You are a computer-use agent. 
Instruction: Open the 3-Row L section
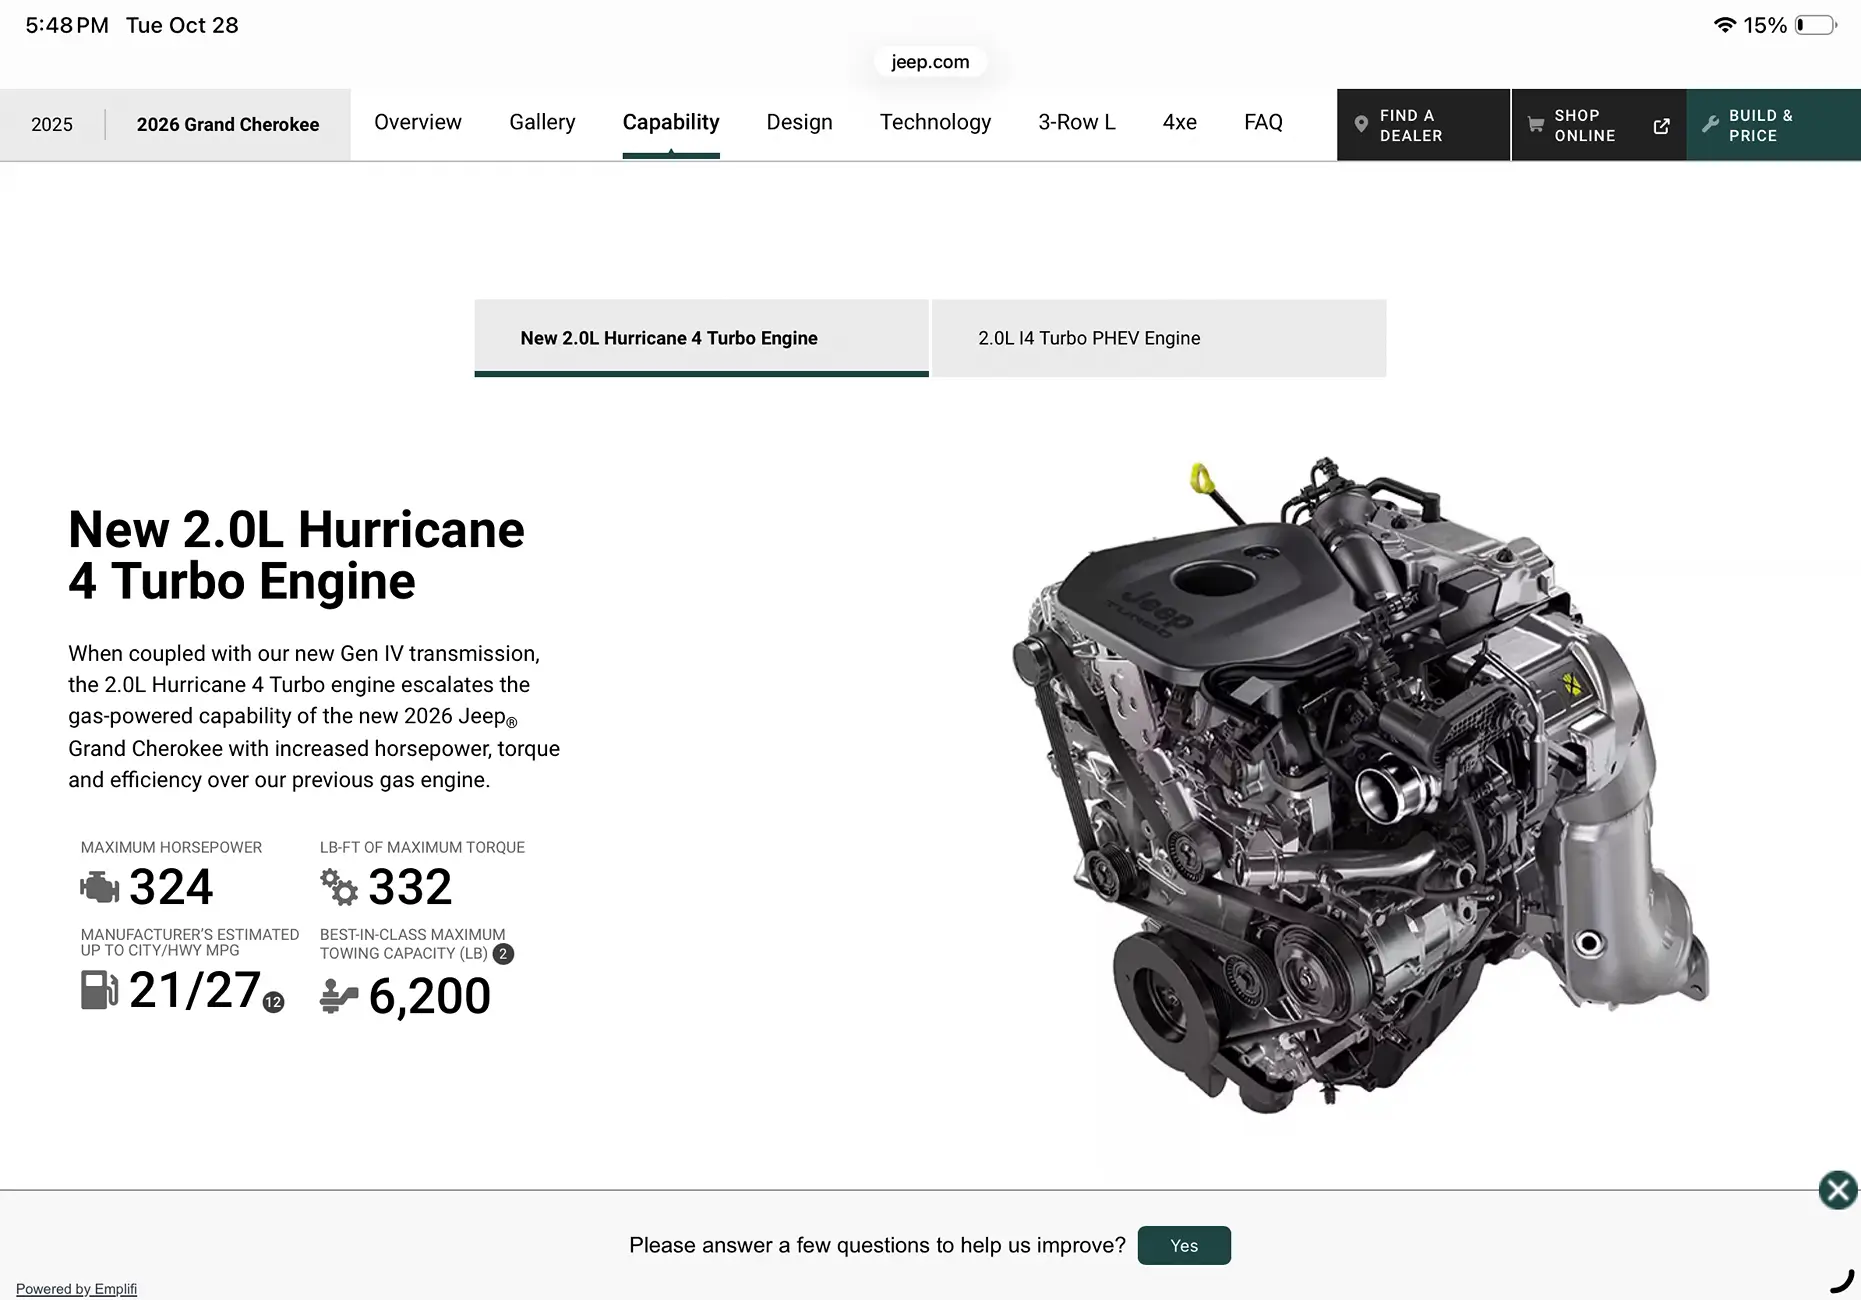1077,122
